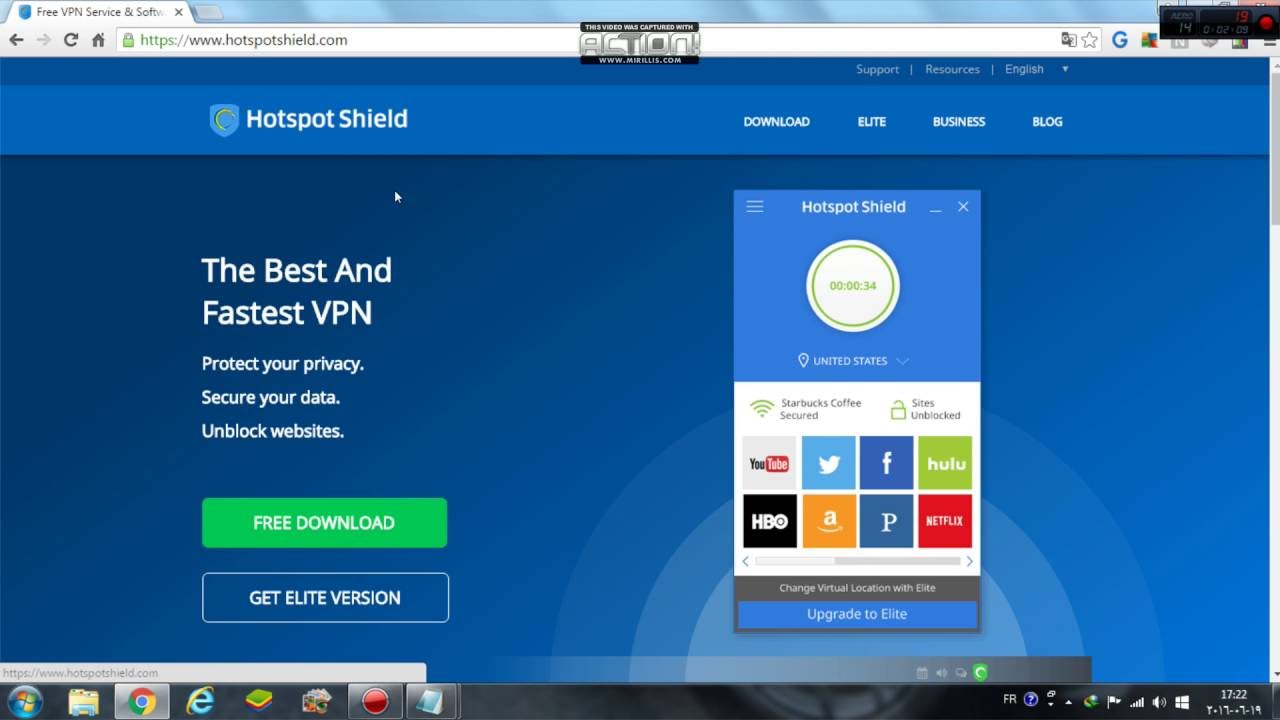This screenshot has height=720, width=1280.
Task: Launch Internet Explorer from the taskbar
Action: point(200,702)
